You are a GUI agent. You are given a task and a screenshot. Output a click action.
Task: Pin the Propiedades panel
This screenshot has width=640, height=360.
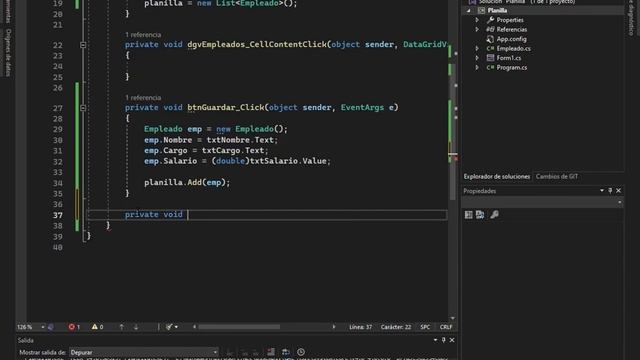click(x=610, y=191)
